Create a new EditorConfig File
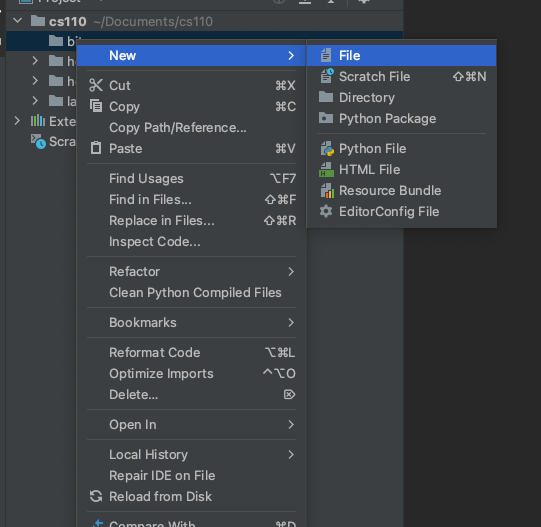This screenshot has height=527, width=541. click(401, 212)
